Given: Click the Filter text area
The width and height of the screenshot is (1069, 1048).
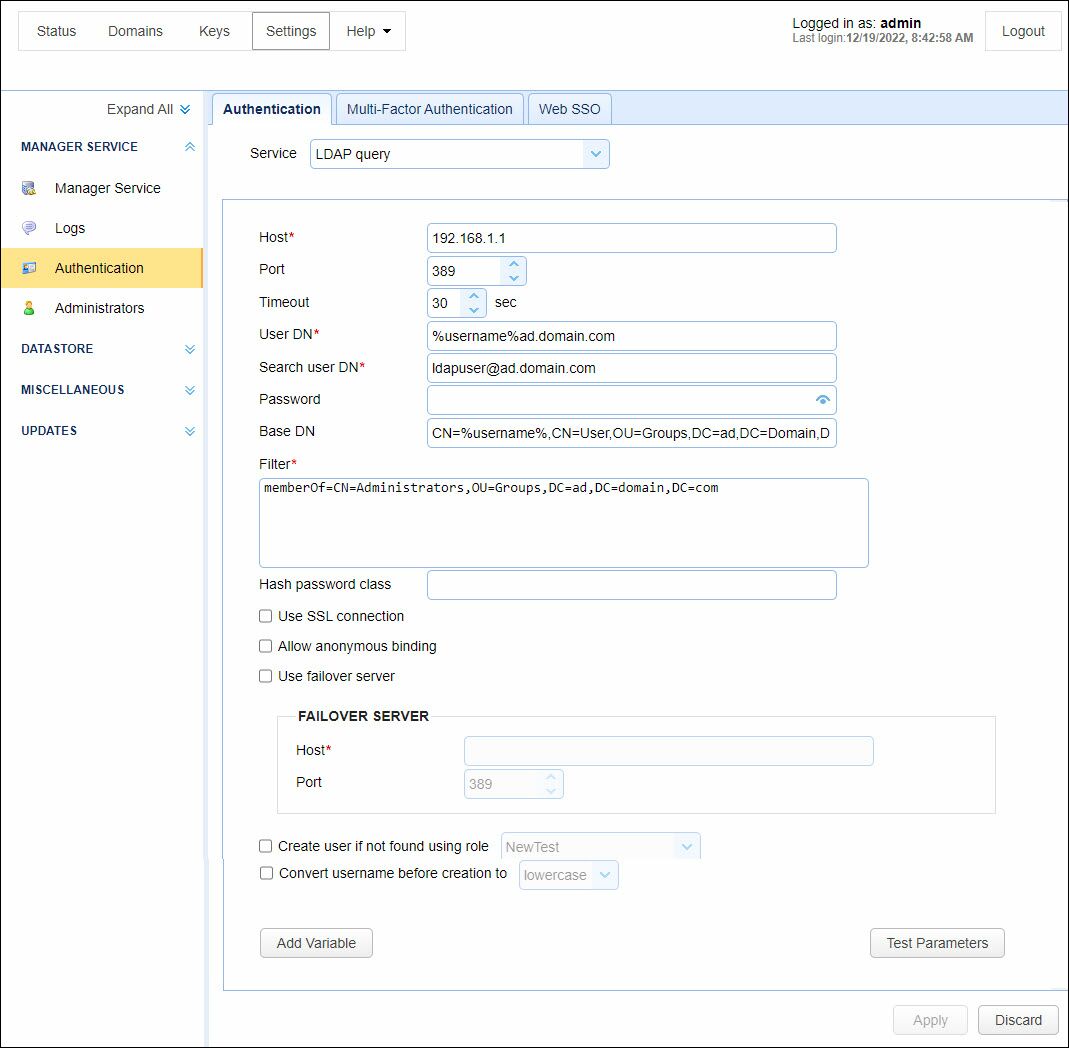Looking at the screenshot, I should pyautogui.click(x=564, y=523).
